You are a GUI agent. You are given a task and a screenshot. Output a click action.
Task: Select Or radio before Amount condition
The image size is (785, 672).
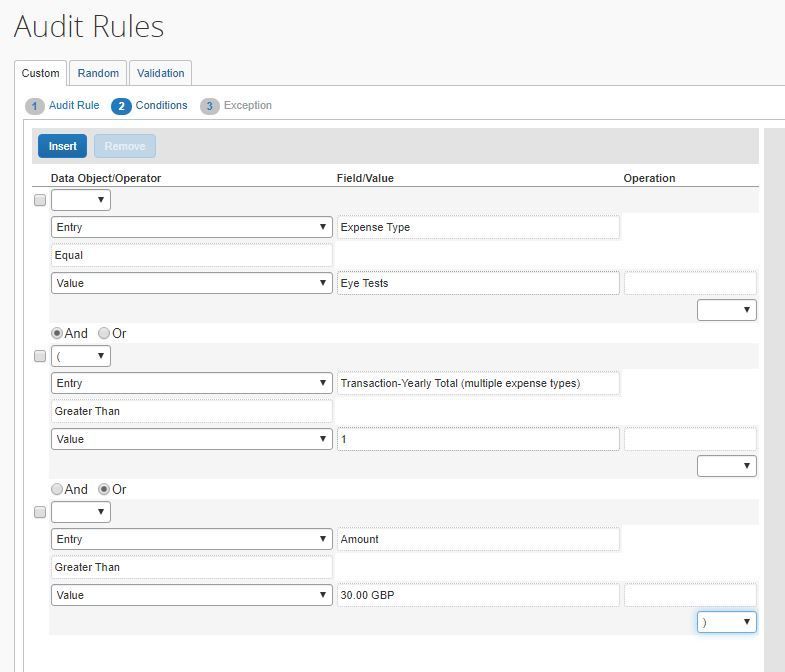tap(104, 489)
